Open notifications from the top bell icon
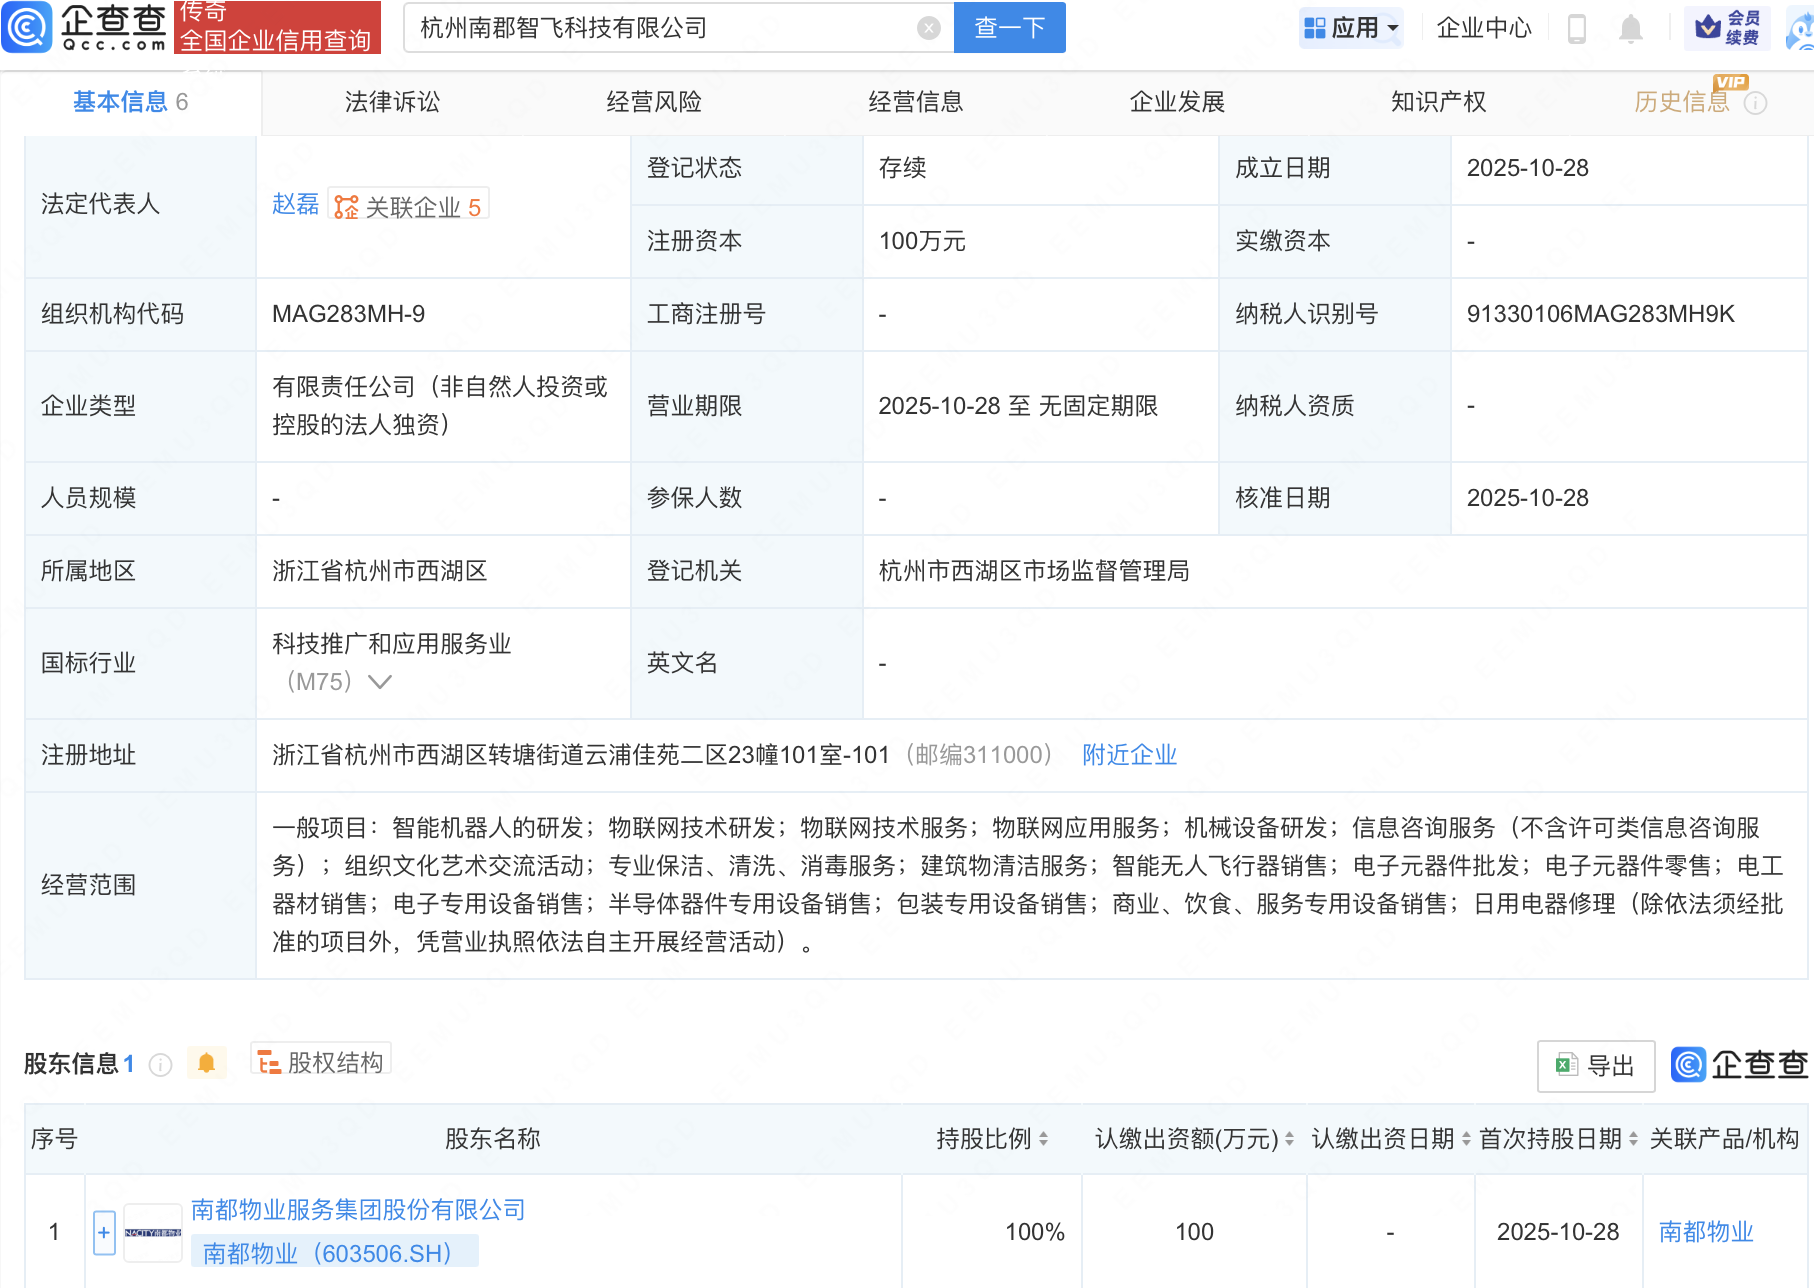The width and height of the screenshot is (1814, 1288). (x=1630, y=28)
